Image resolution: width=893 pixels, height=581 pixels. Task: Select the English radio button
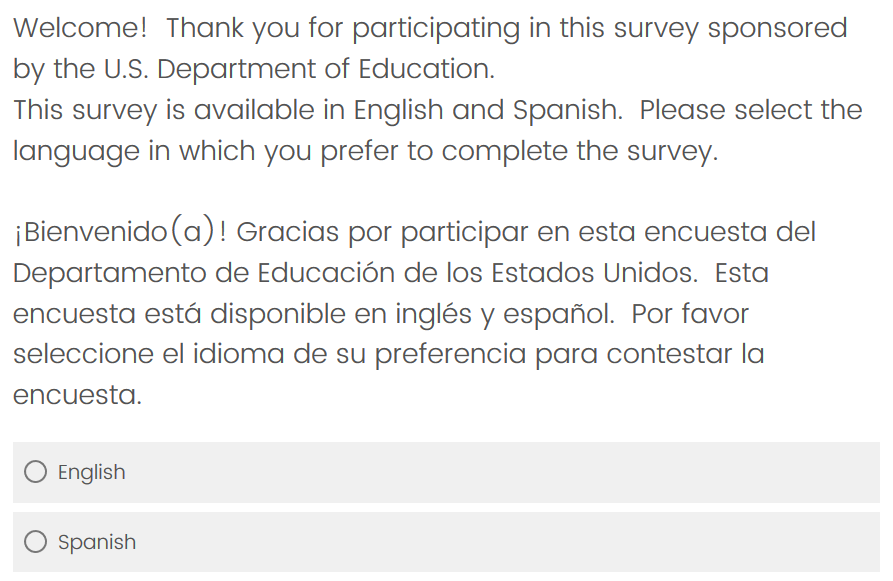coord(36,472)
